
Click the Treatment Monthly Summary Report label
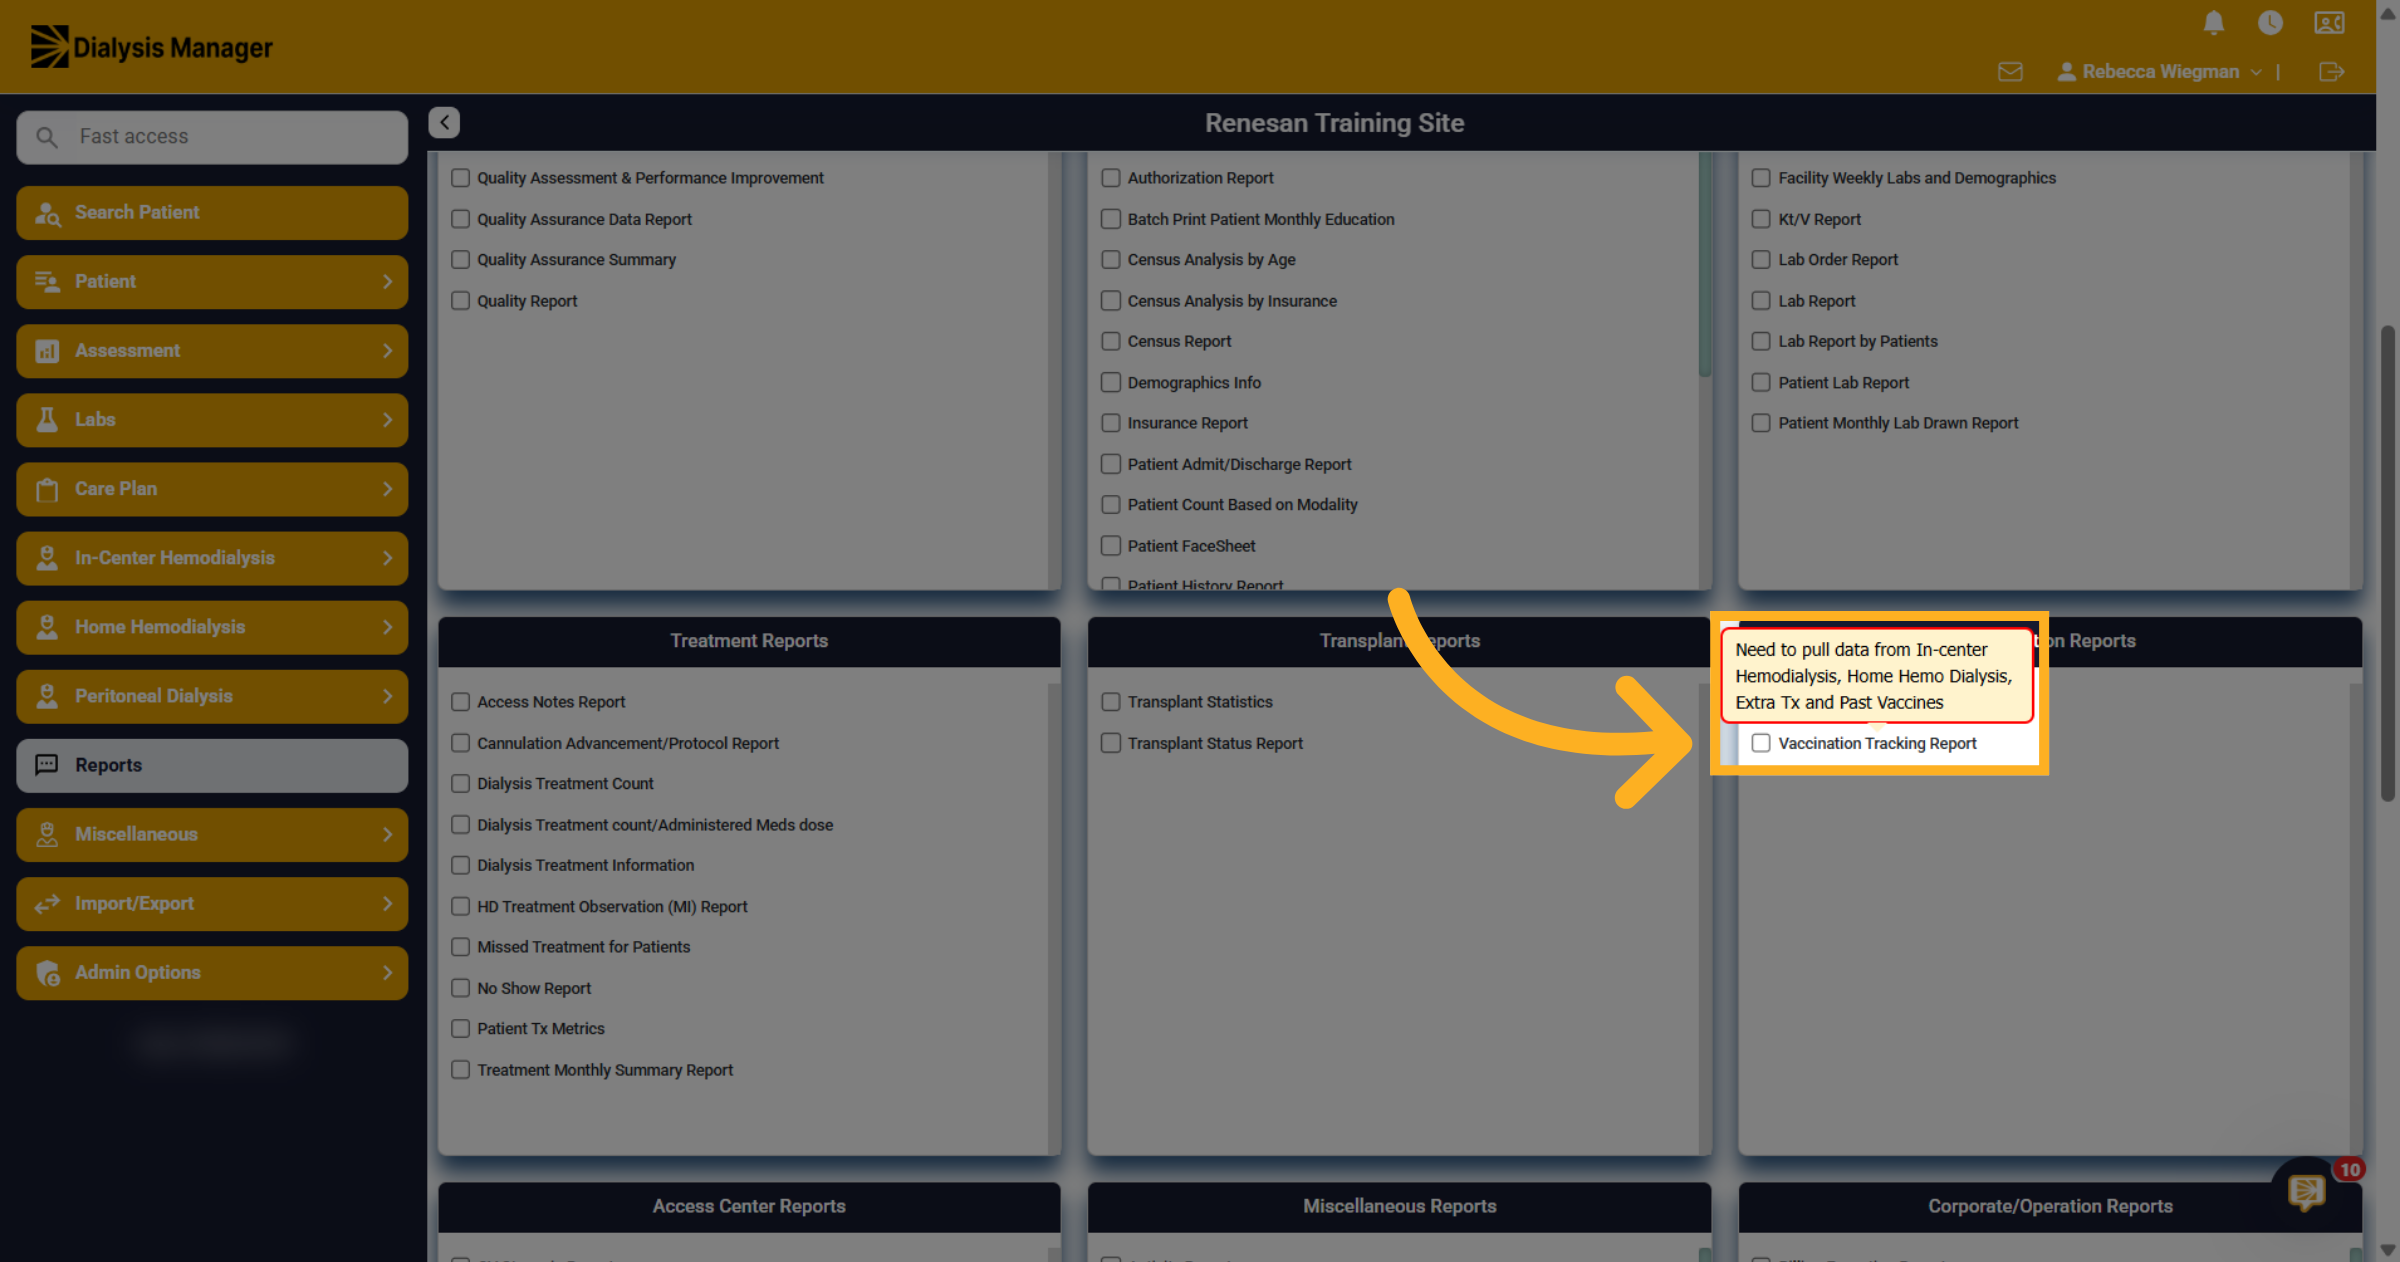(x=605, y=1070)
